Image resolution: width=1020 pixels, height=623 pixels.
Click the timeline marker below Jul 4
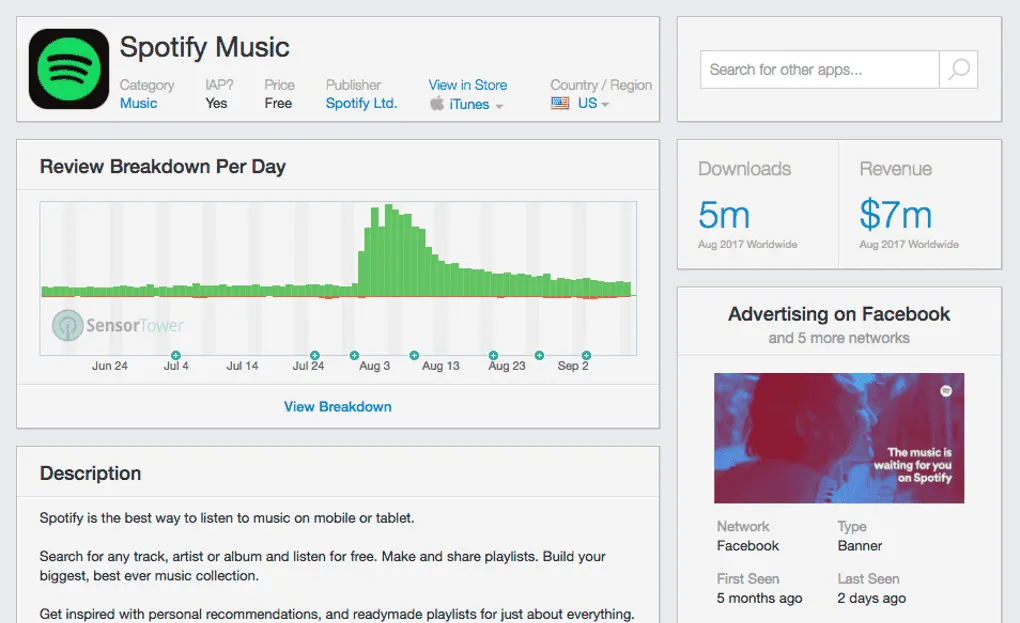[176, 355]
